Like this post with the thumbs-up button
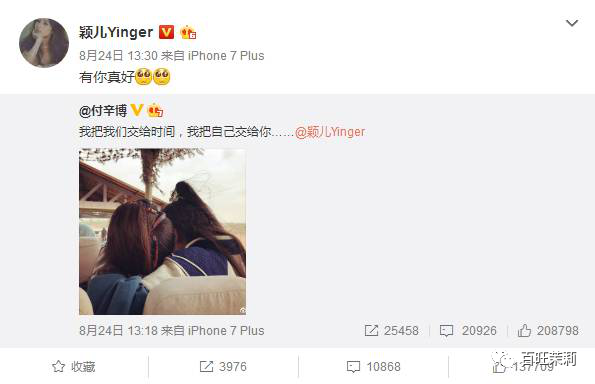This screenshot has width=595, height=384. [524, 367]
